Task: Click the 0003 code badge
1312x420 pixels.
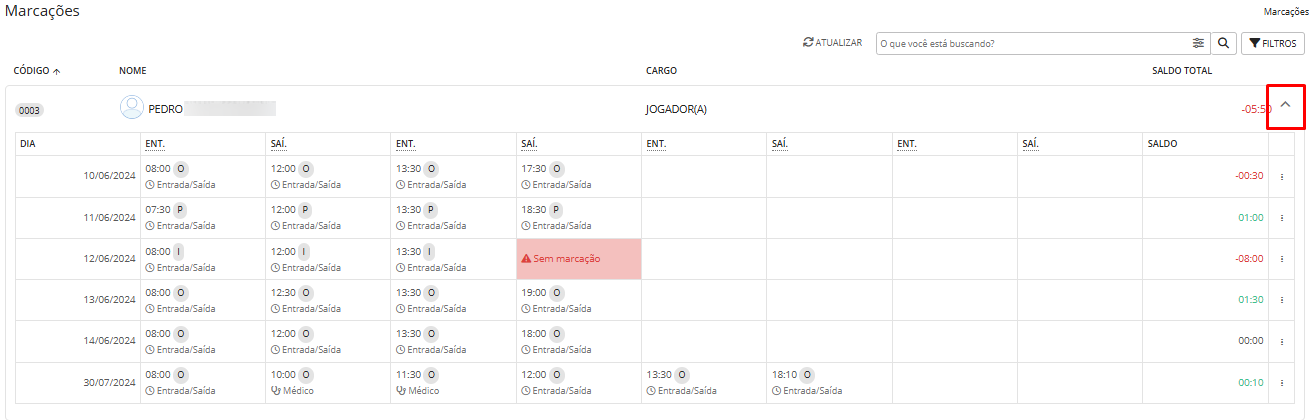Action: tap(29, 110)
